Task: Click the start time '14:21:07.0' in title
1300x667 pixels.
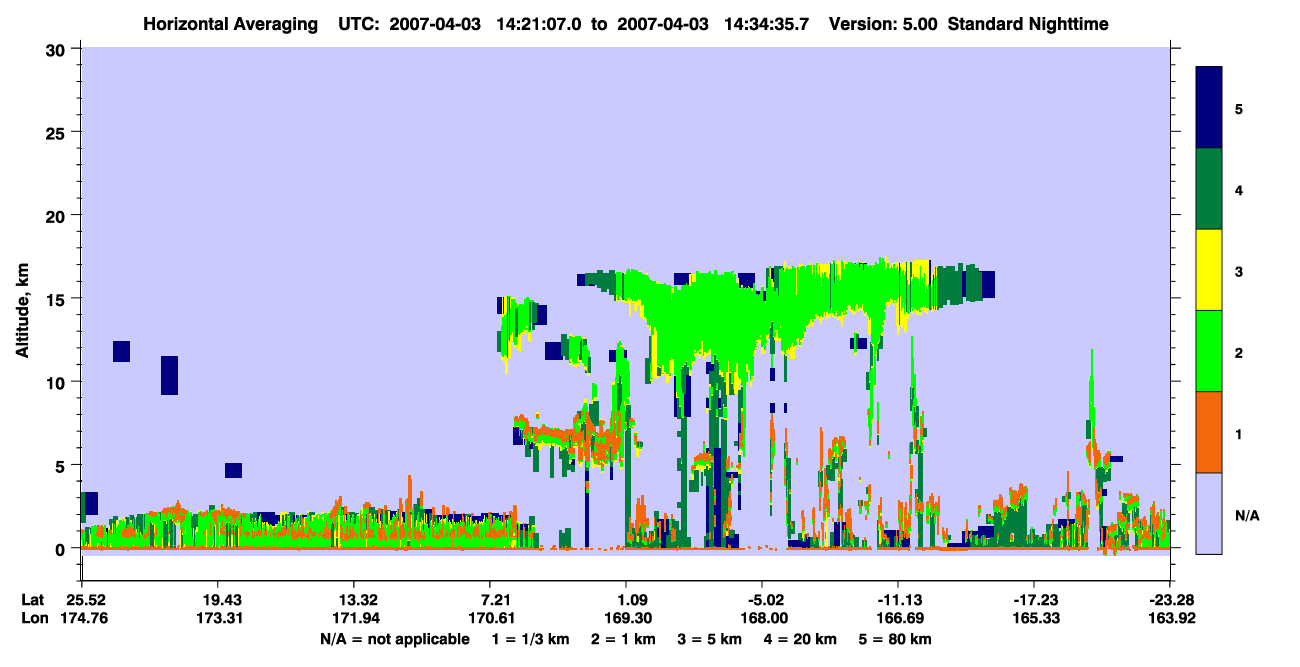Action: 538,23
